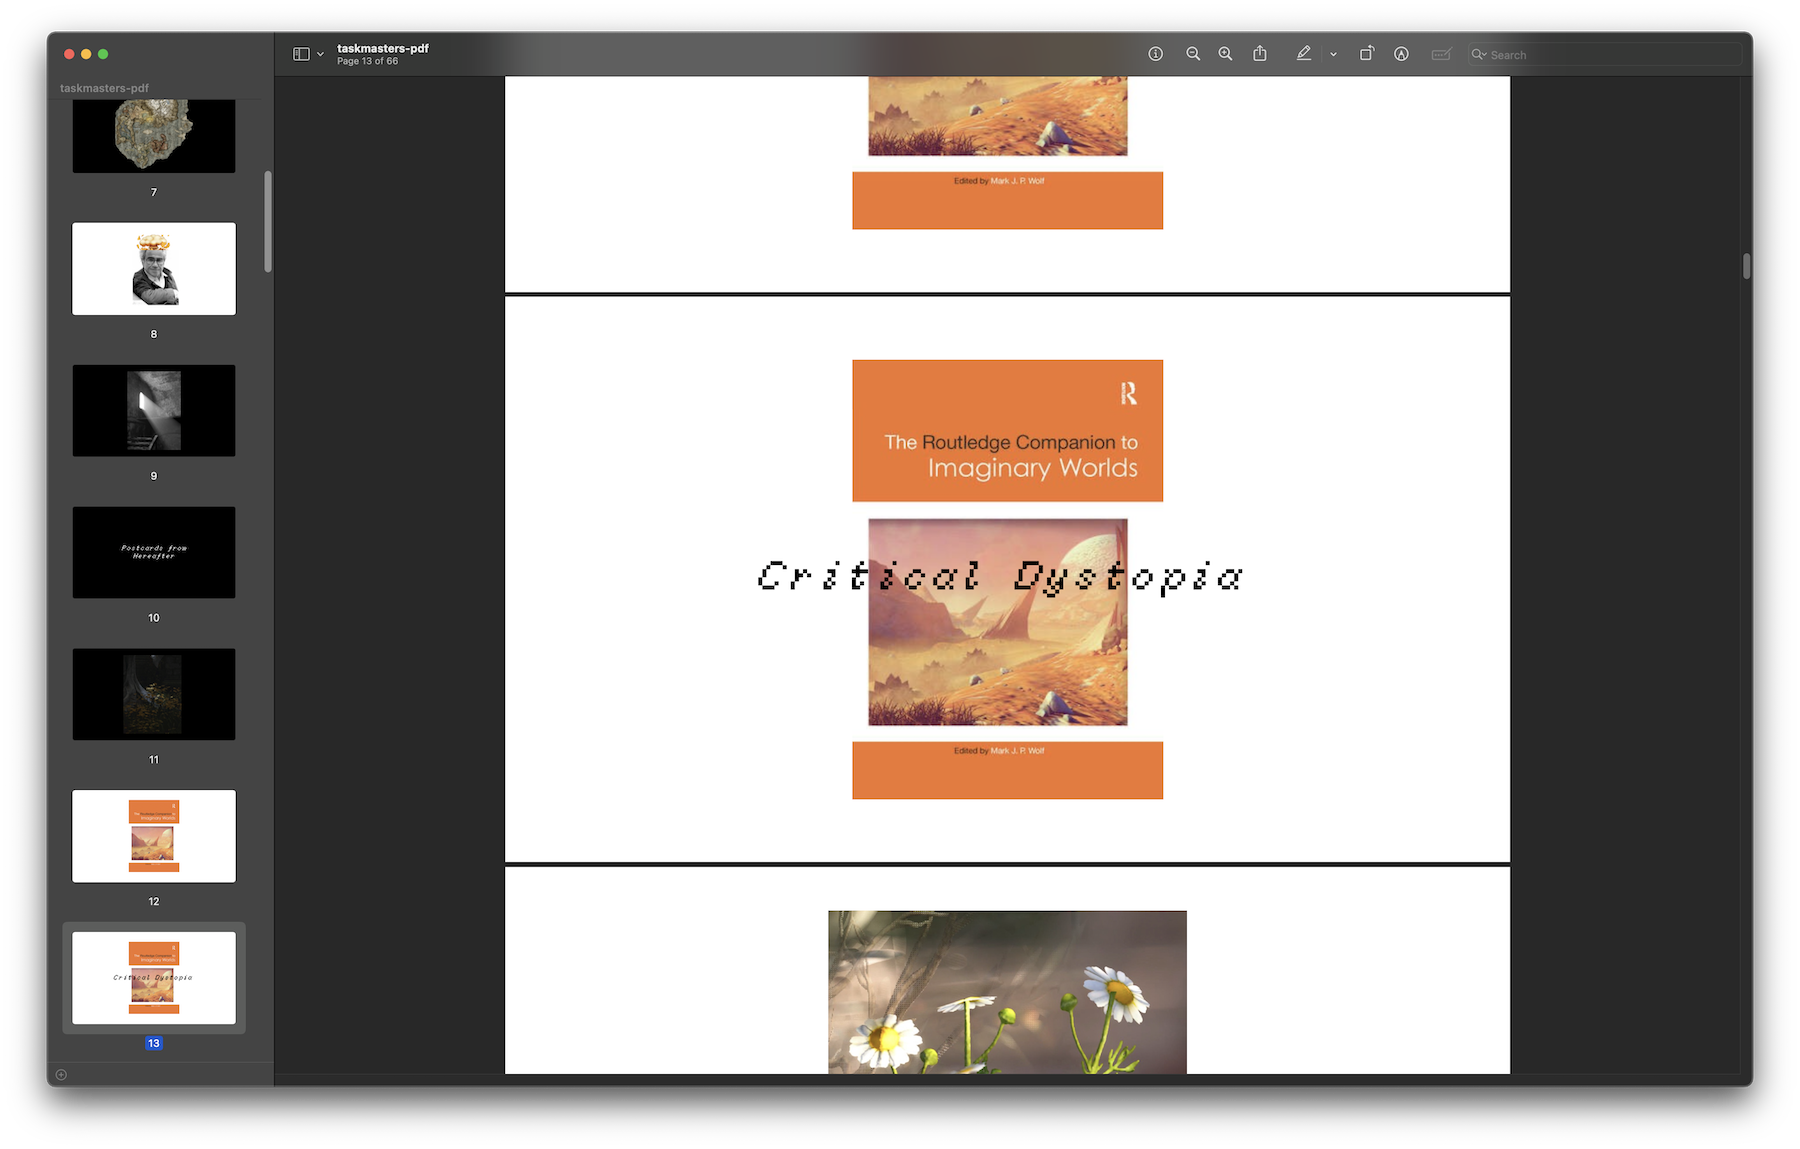This screenshot has width=1800, height=1149.
Task: Click the zoom in magnifier
Action: 1225,54
